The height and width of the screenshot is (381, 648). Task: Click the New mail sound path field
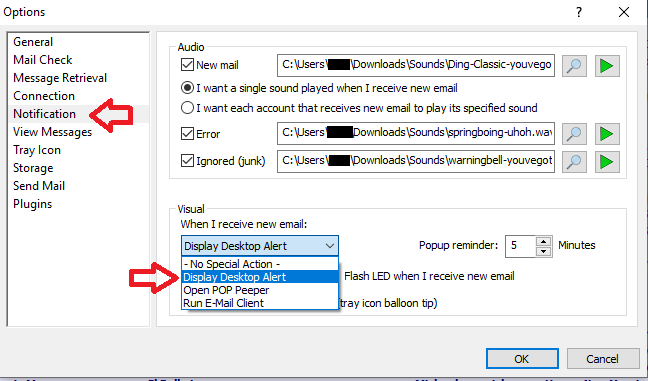pos(416,65)
